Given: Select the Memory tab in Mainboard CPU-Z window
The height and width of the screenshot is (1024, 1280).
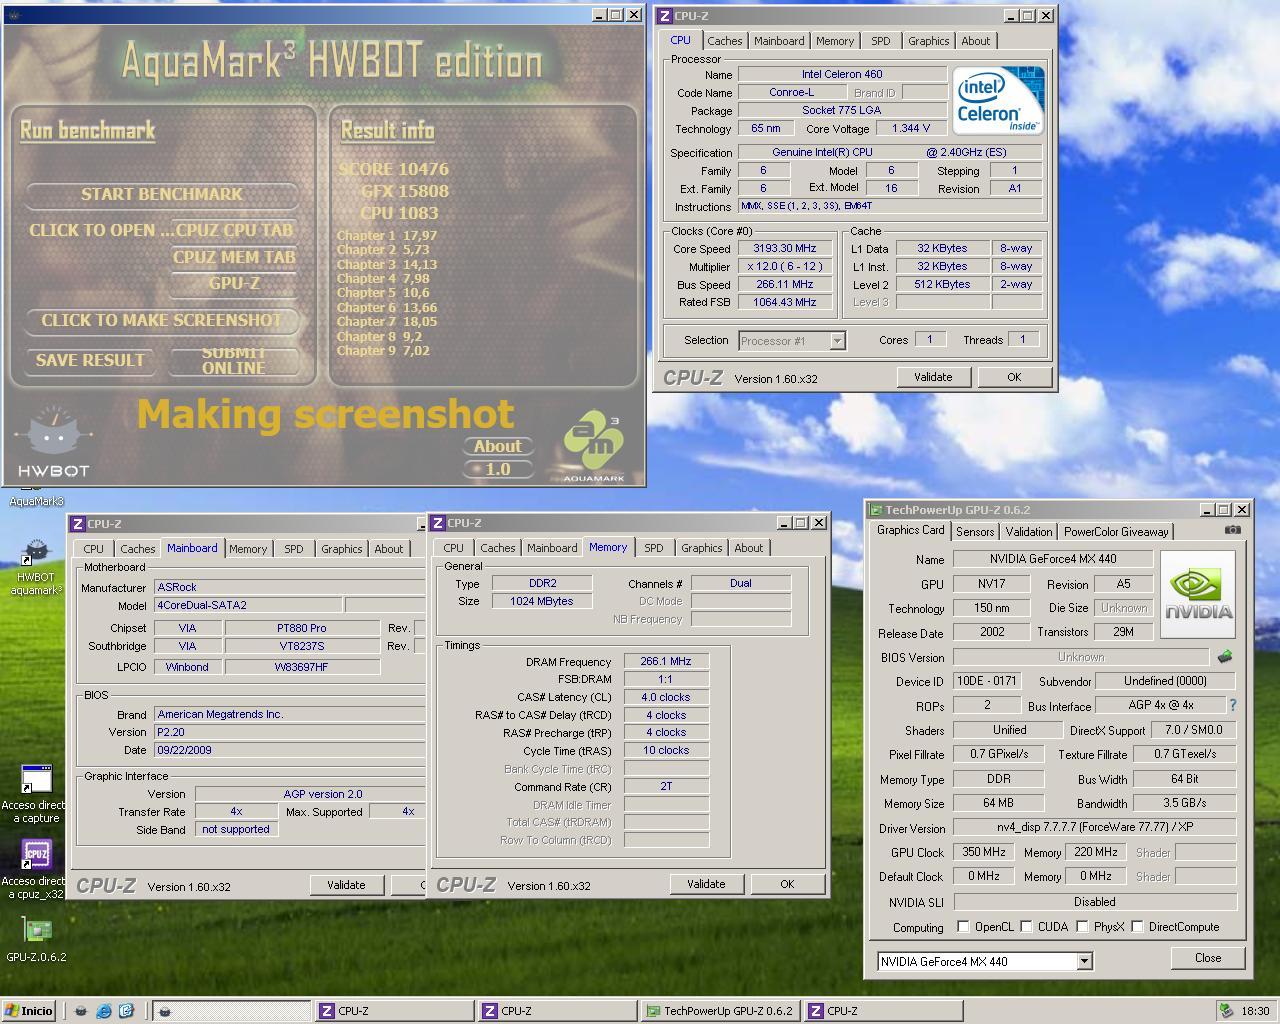Looking at the screenshot, I should click(248, 549).
